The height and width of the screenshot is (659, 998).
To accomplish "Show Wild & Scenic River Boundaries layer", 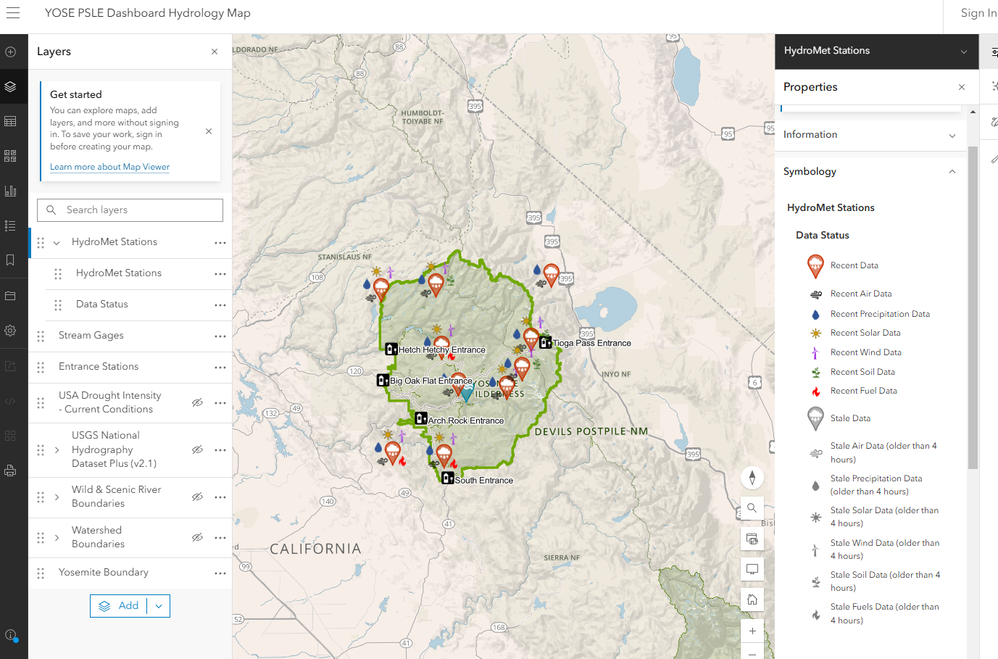I will tap(197, 497).
